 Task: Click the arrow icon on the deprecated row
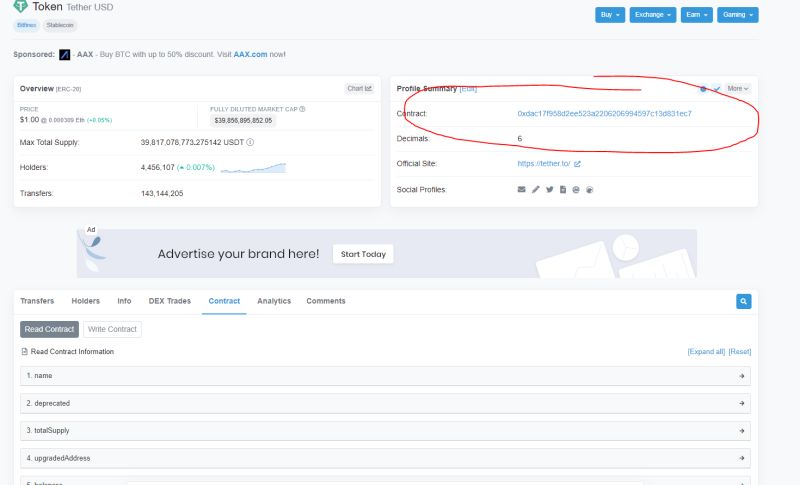[741, 403]
